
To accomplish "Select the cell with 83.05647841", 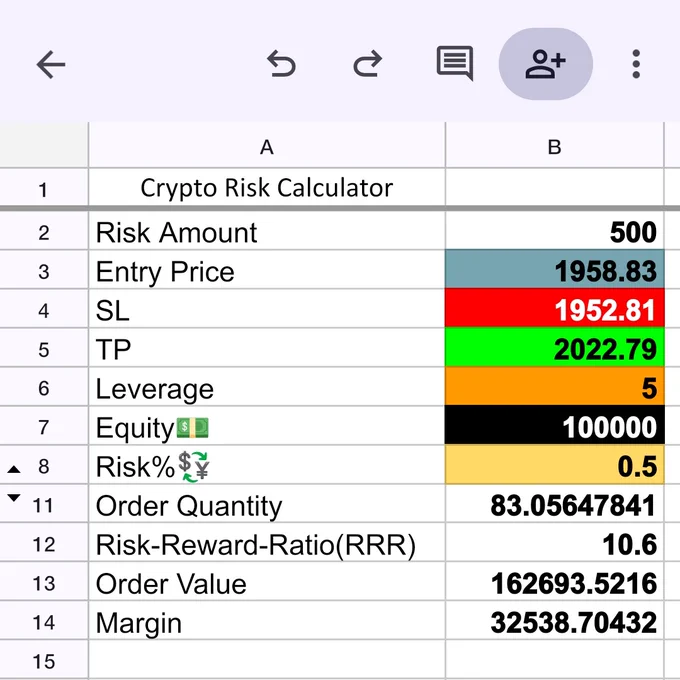I will [x=555, y=503].
